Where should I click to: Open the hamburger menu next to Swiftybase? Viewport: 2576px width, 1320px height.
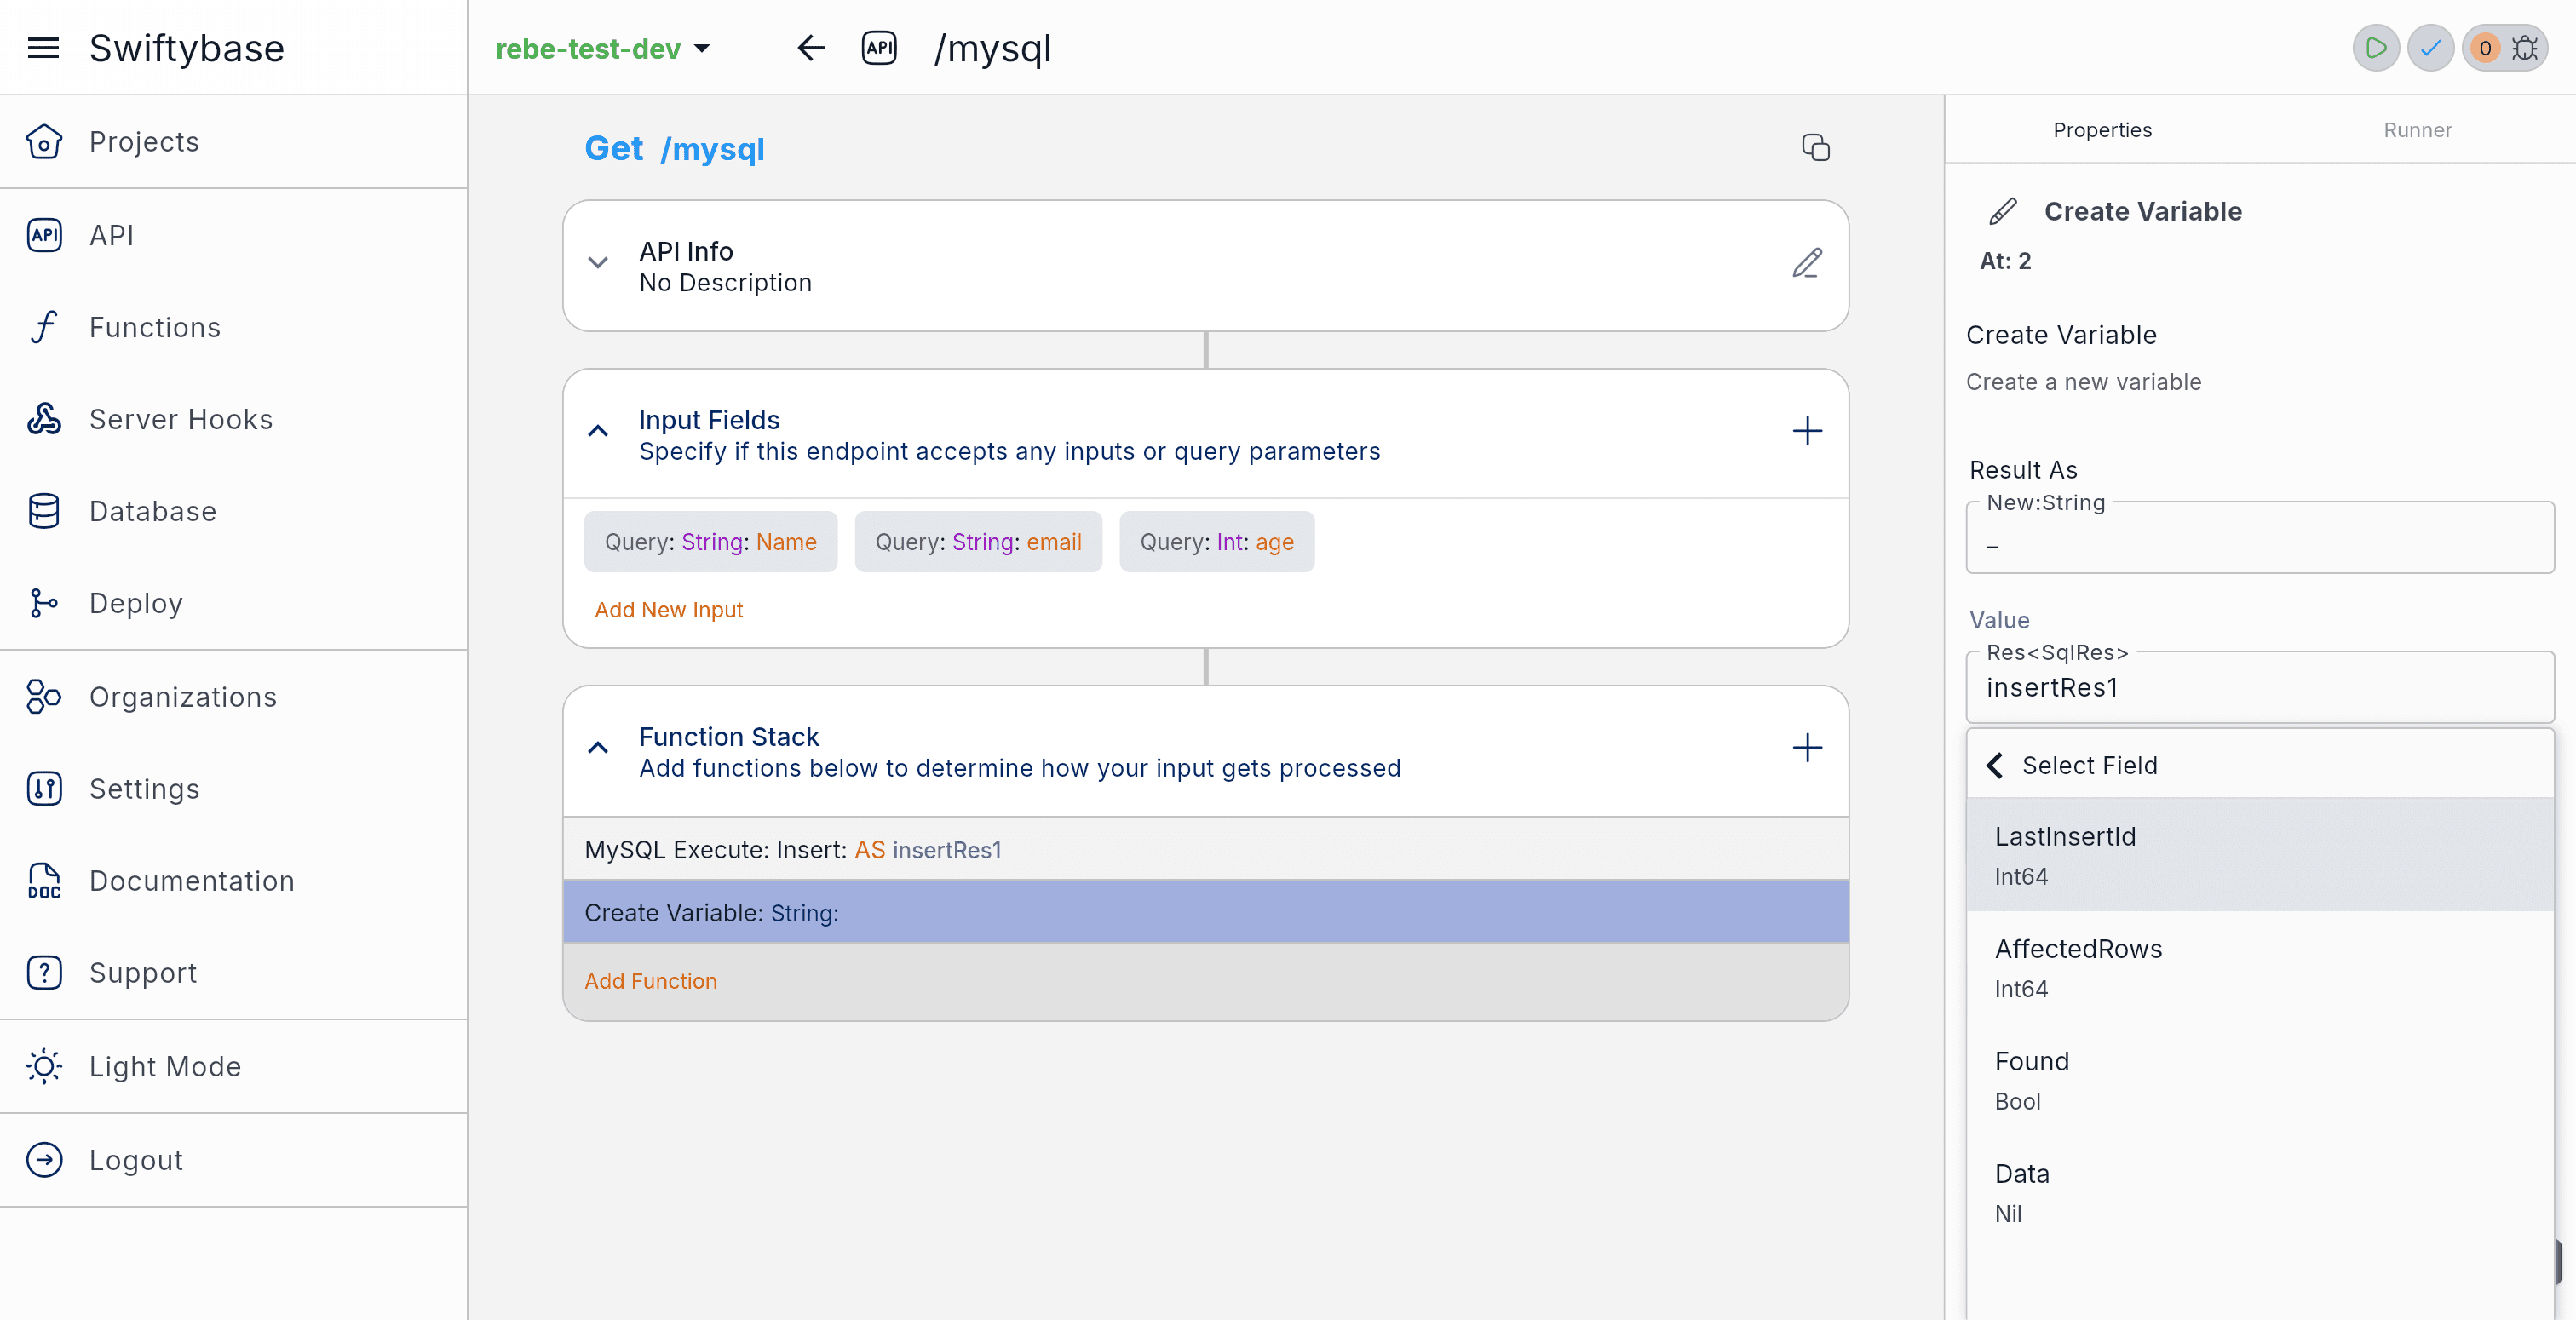click(x=43, y=48)
